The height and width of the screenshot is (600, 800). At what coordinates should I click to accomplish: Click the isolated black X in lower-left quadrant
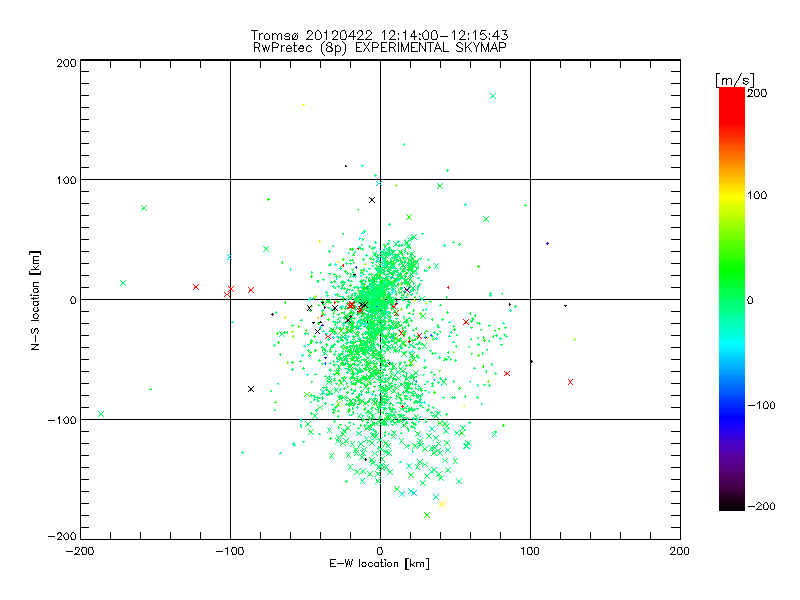pyautogui.click(x=251, y=389)
